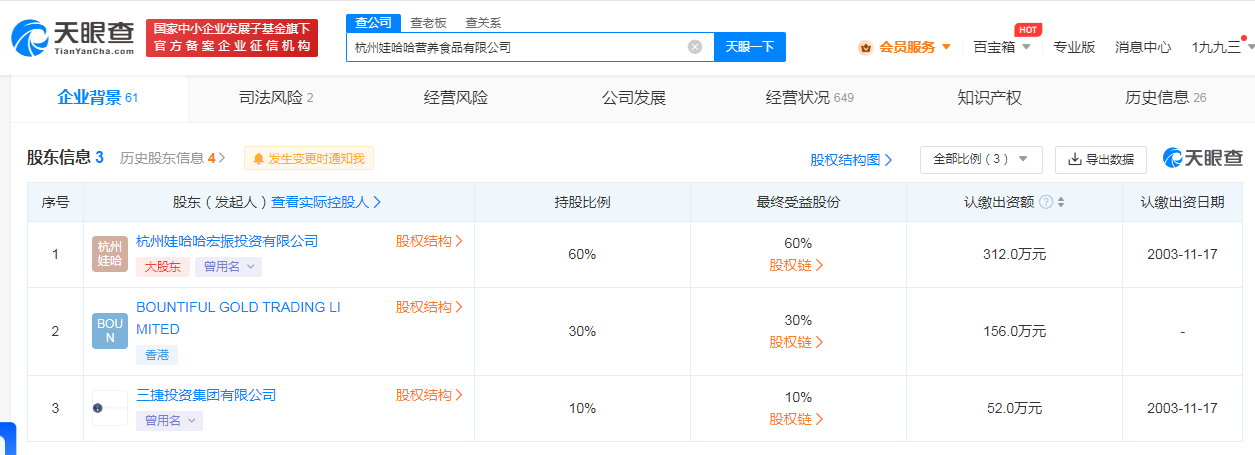The height and width of the screenshot is (455, 1255).
Task: Click the 香港 tag
Action: point(157,355)
